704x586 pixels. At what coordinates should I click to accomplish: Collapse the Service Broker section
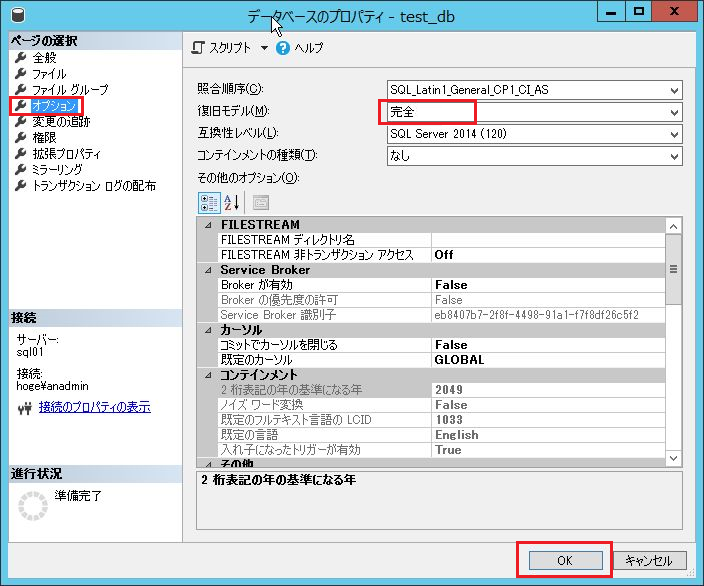208,270
